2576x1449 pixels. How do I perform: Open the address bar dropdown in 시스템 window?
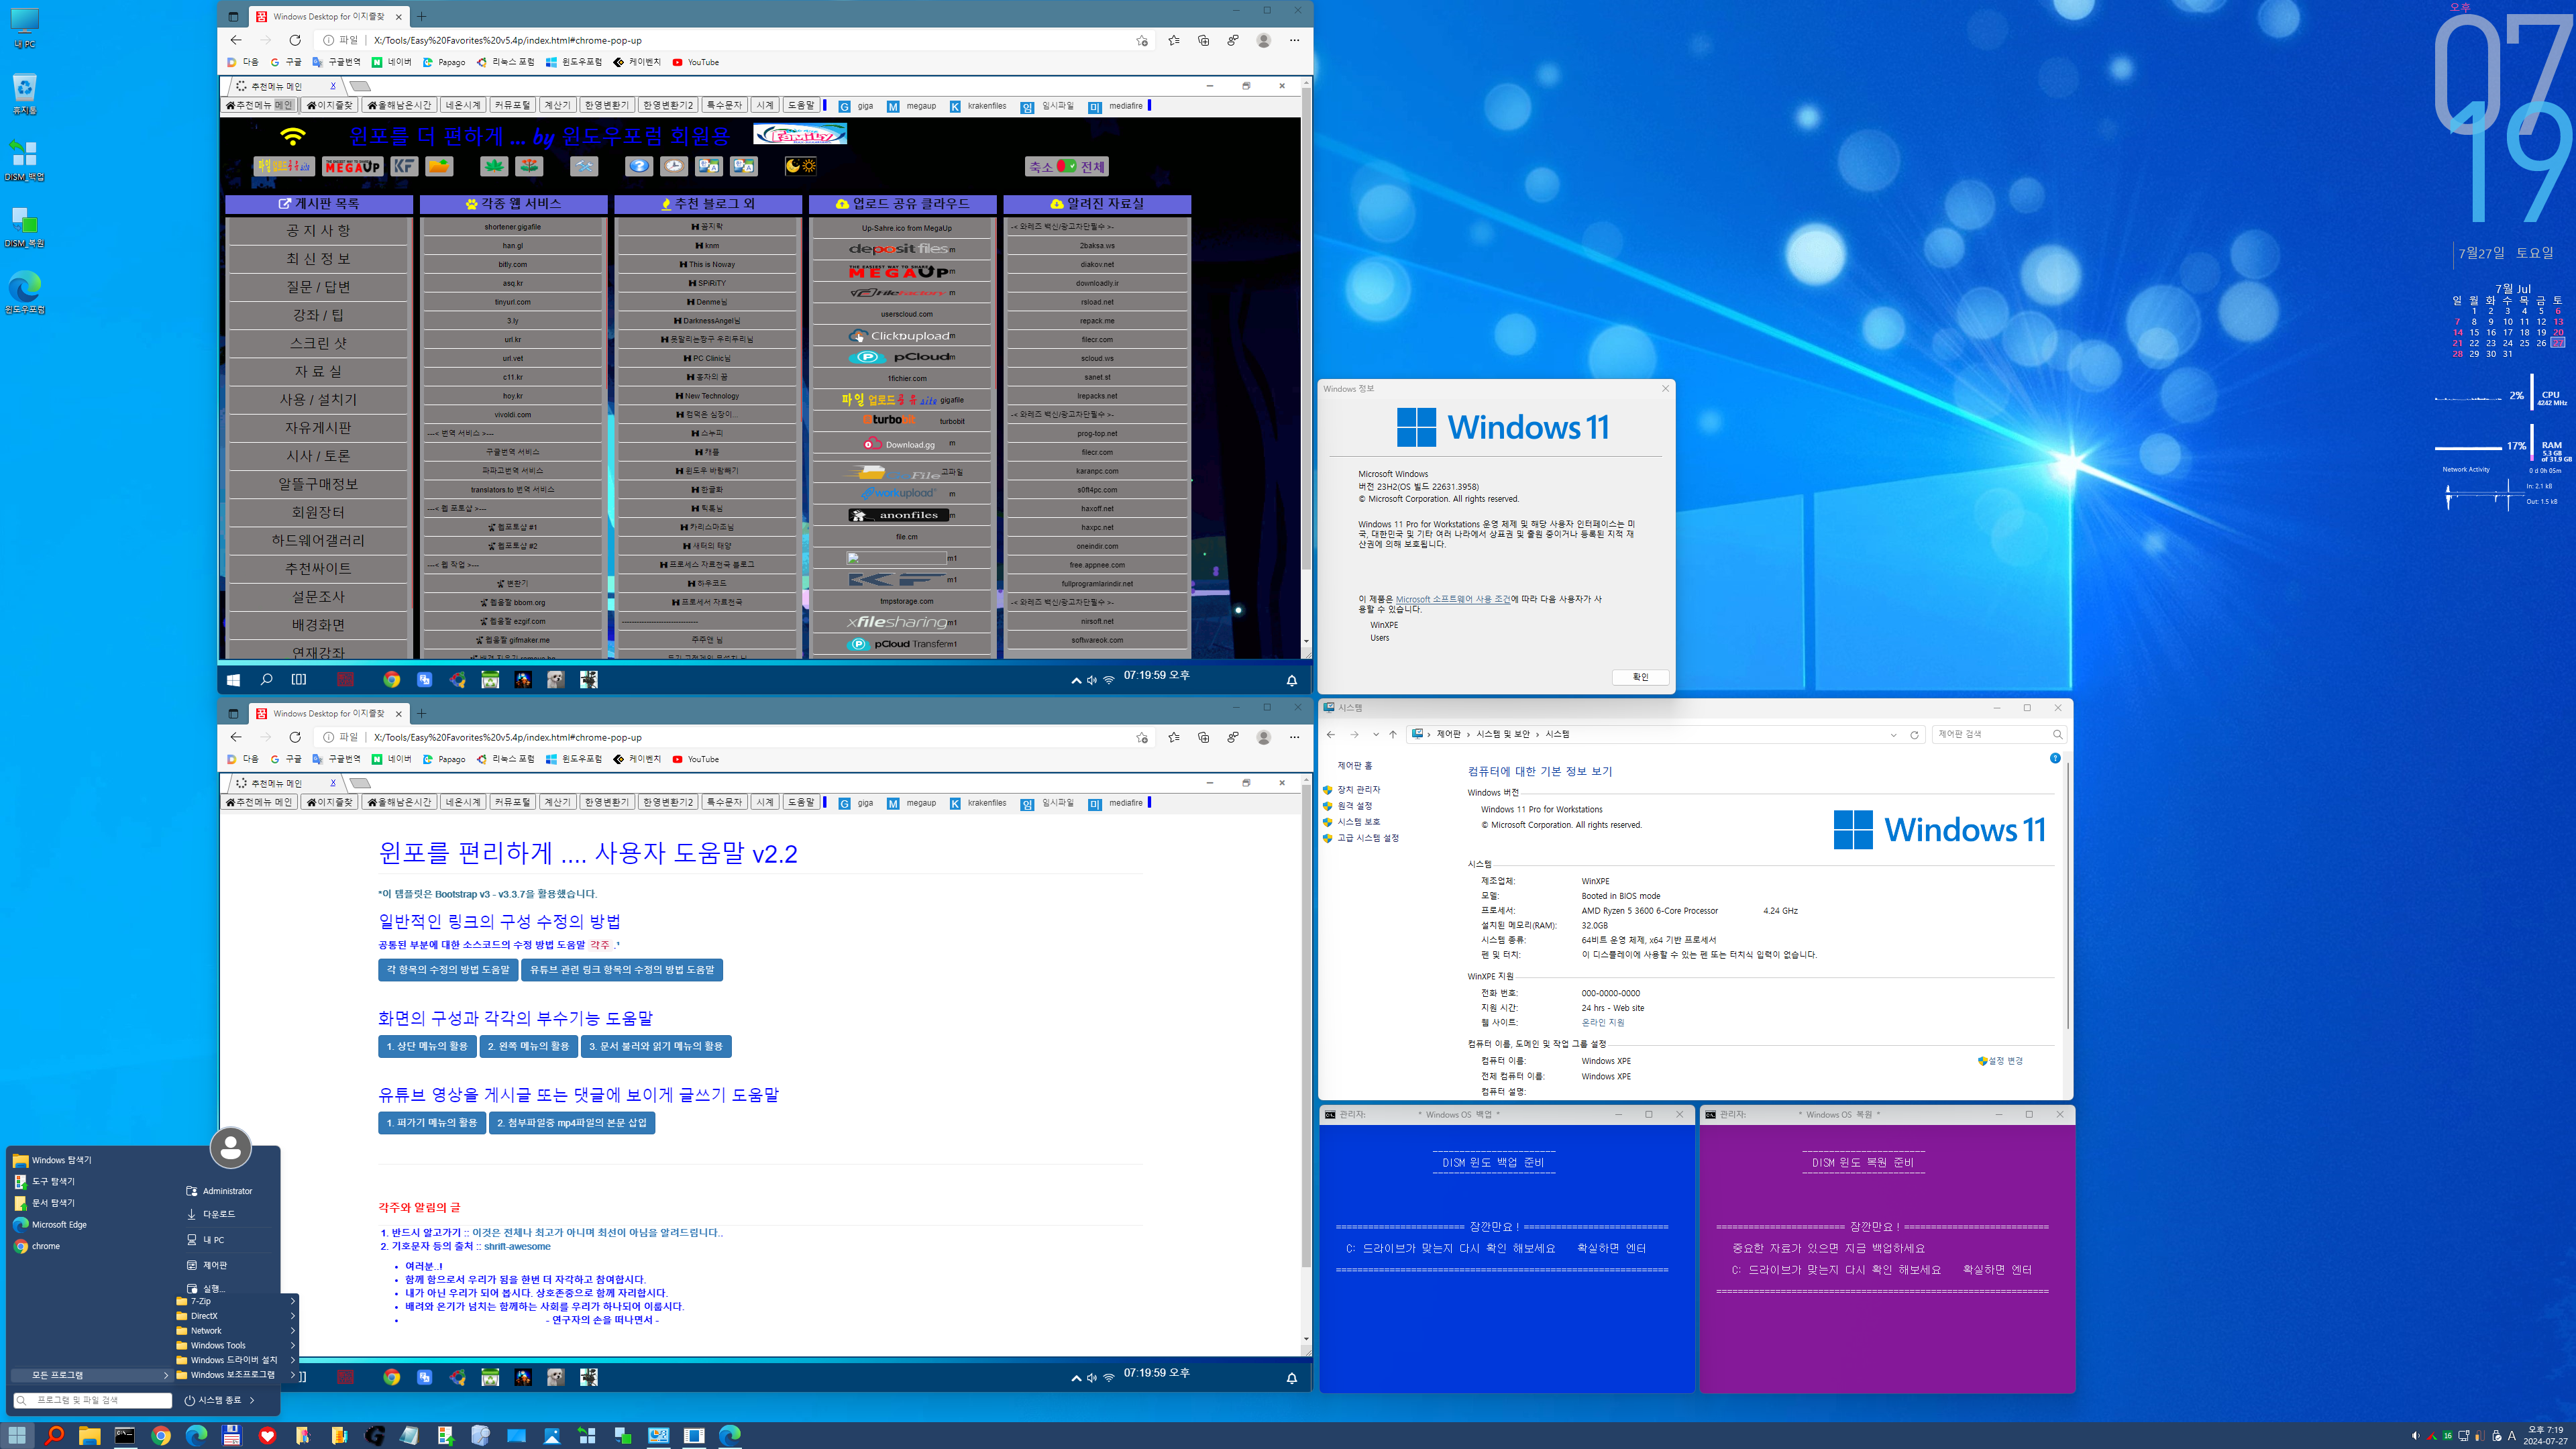tap(1893, 735)
